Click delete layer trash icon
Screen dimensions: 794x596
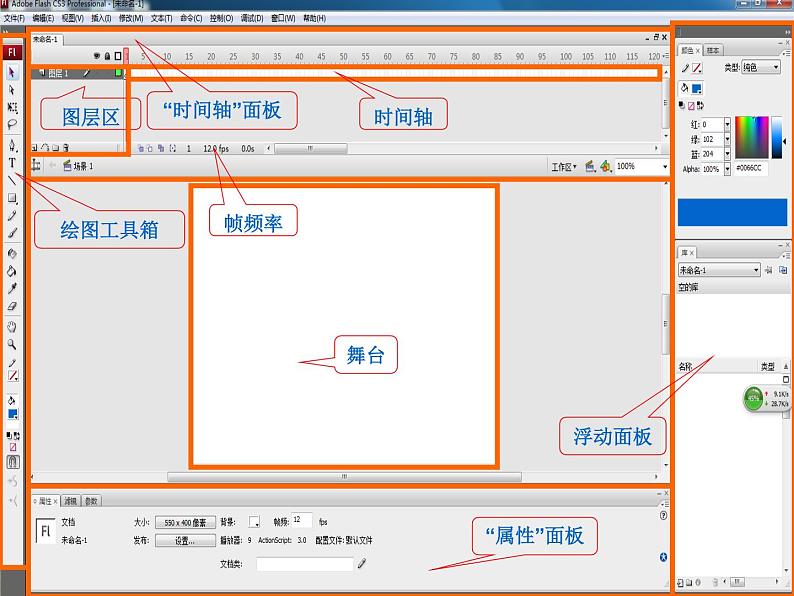(x=66, y=148)
